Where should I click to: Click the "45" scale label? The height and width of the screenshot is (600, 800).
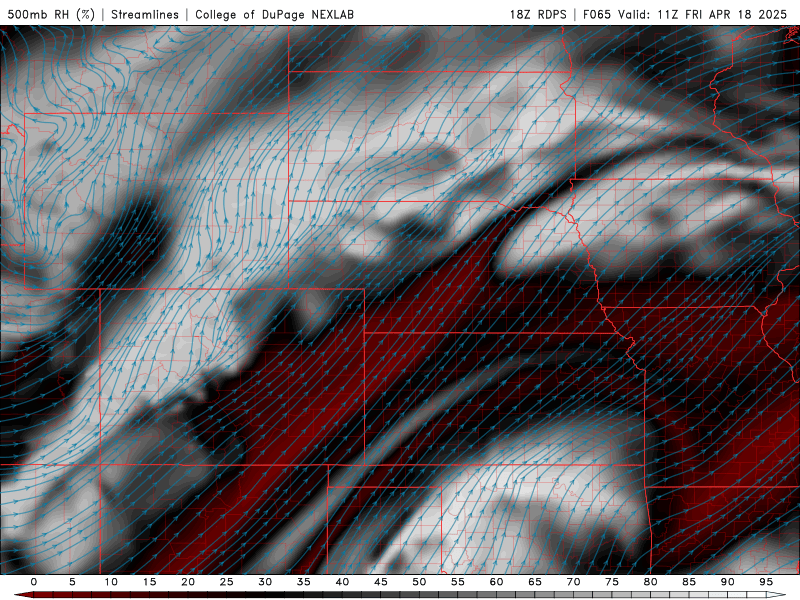pyautogui.click(x=381, y=582)
